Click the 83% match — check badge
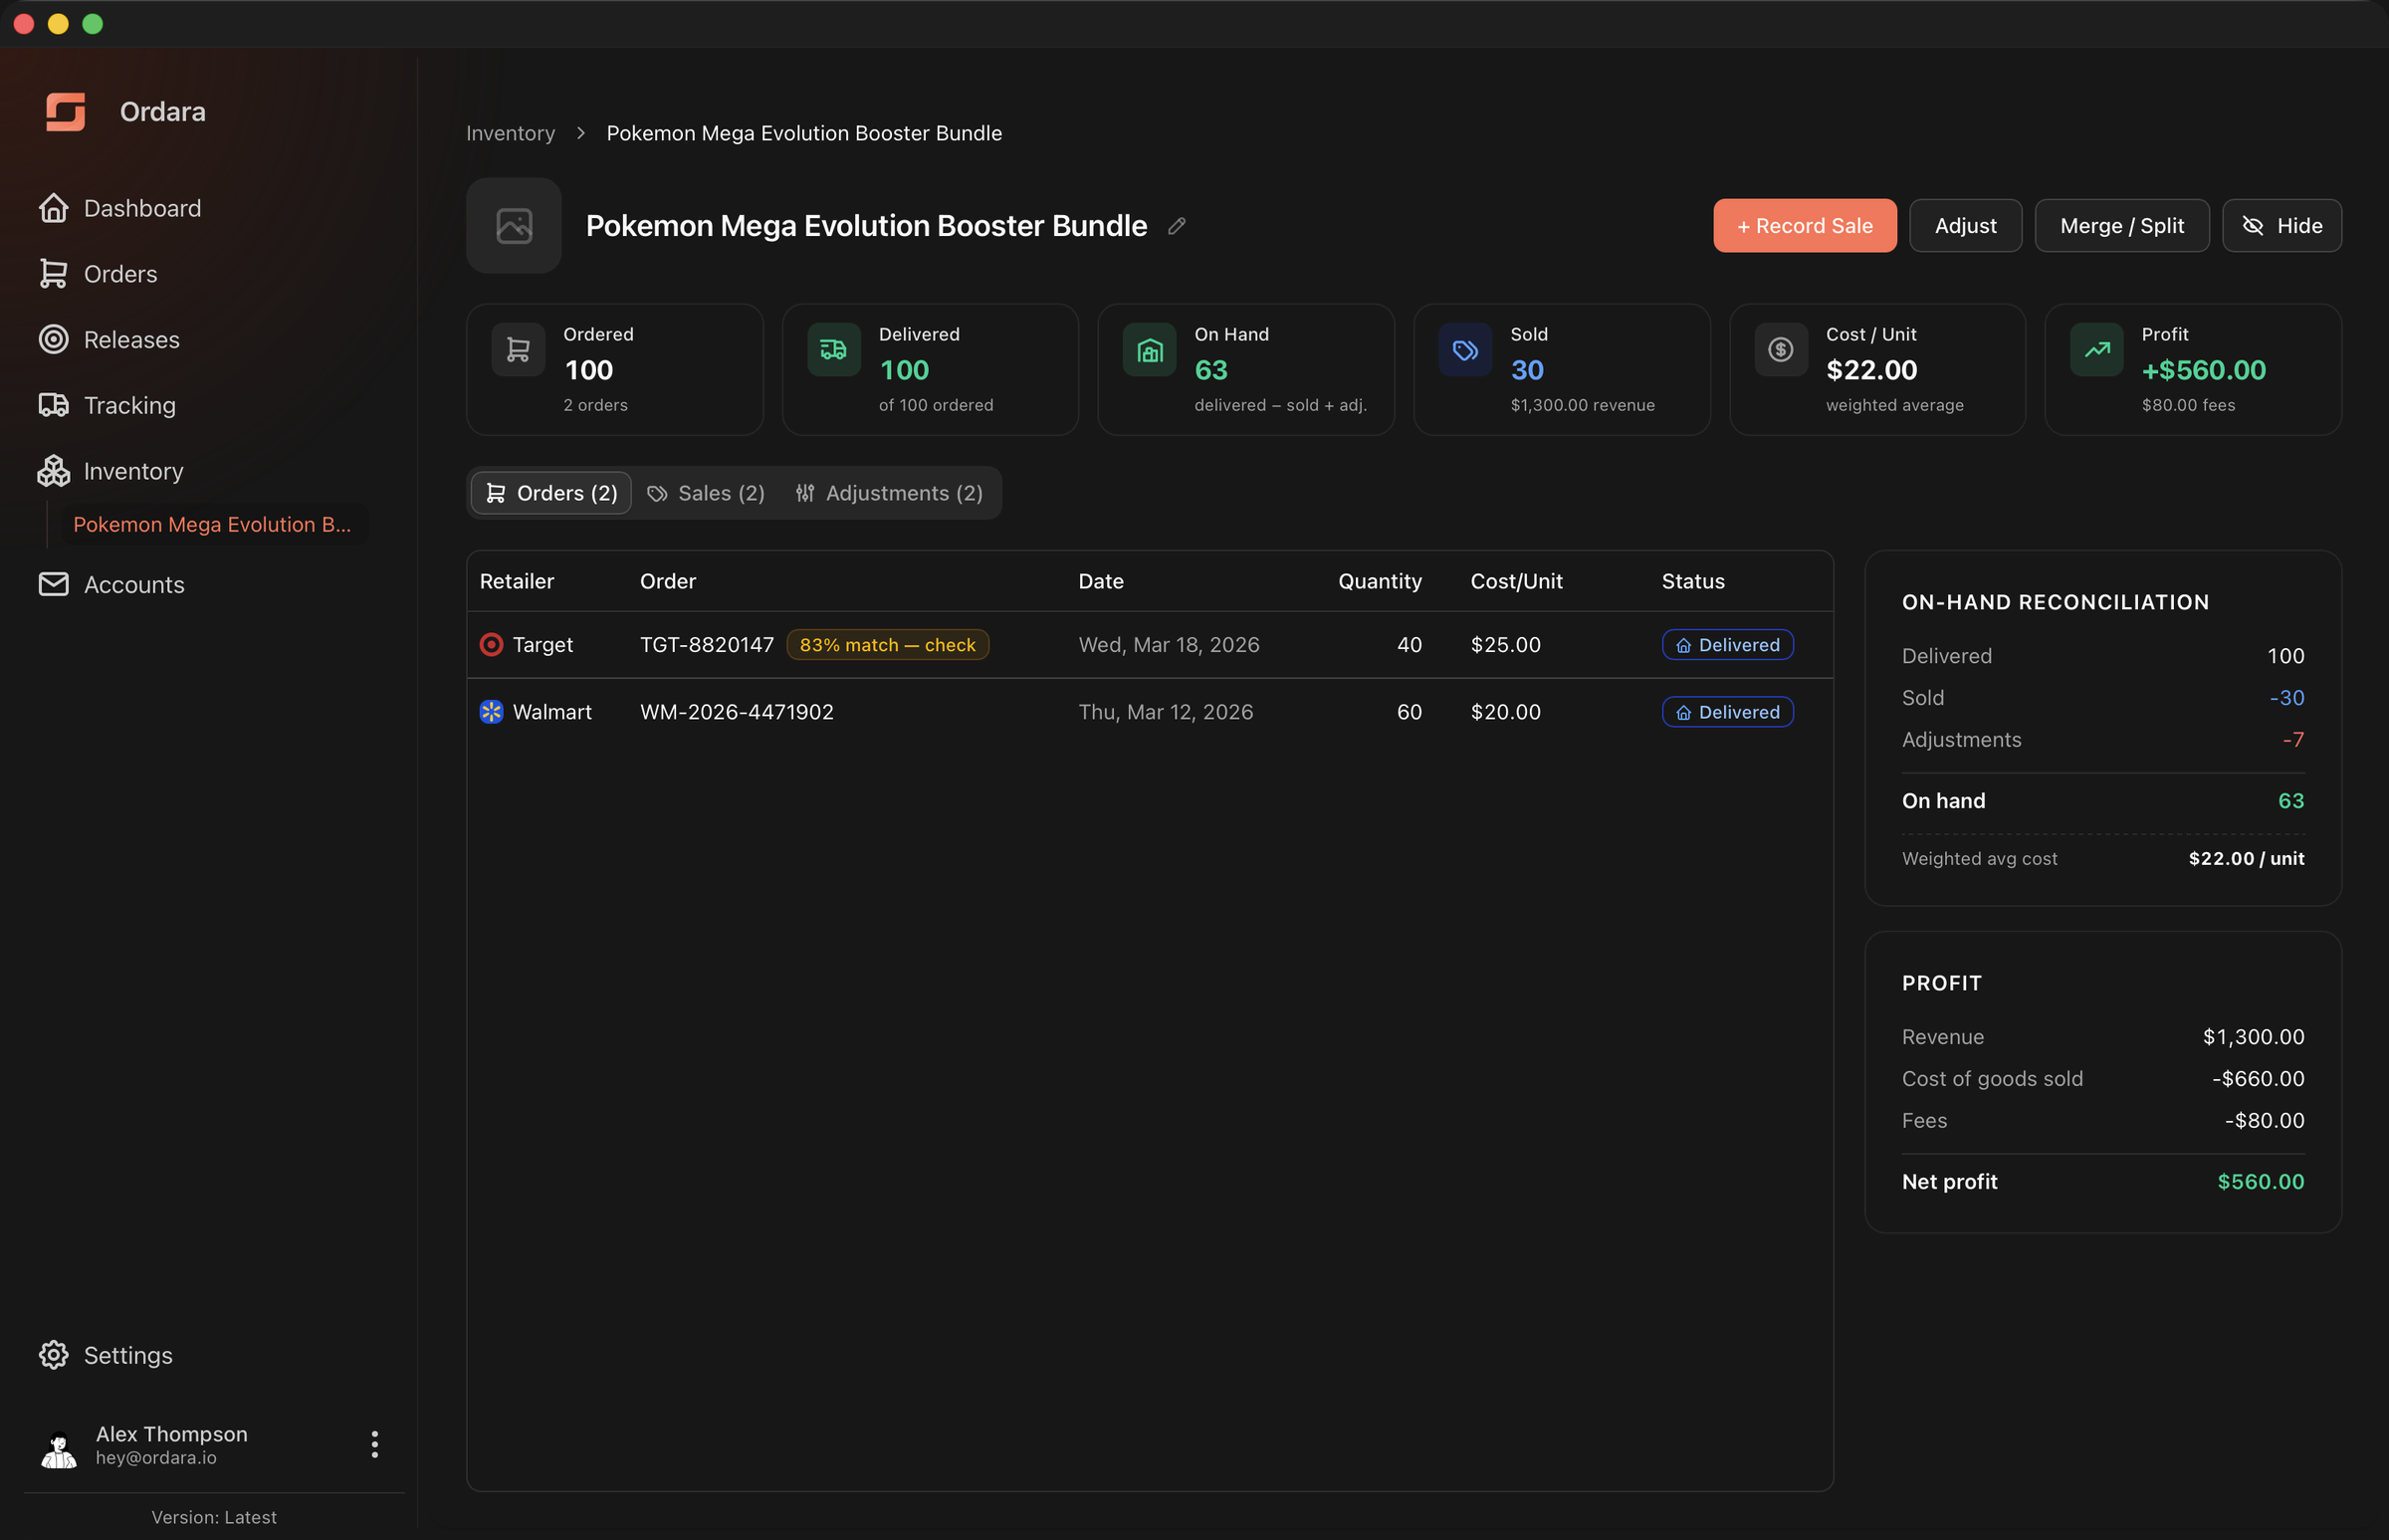The width and height of the screenshot is (2389, 1540). (888, 645)
